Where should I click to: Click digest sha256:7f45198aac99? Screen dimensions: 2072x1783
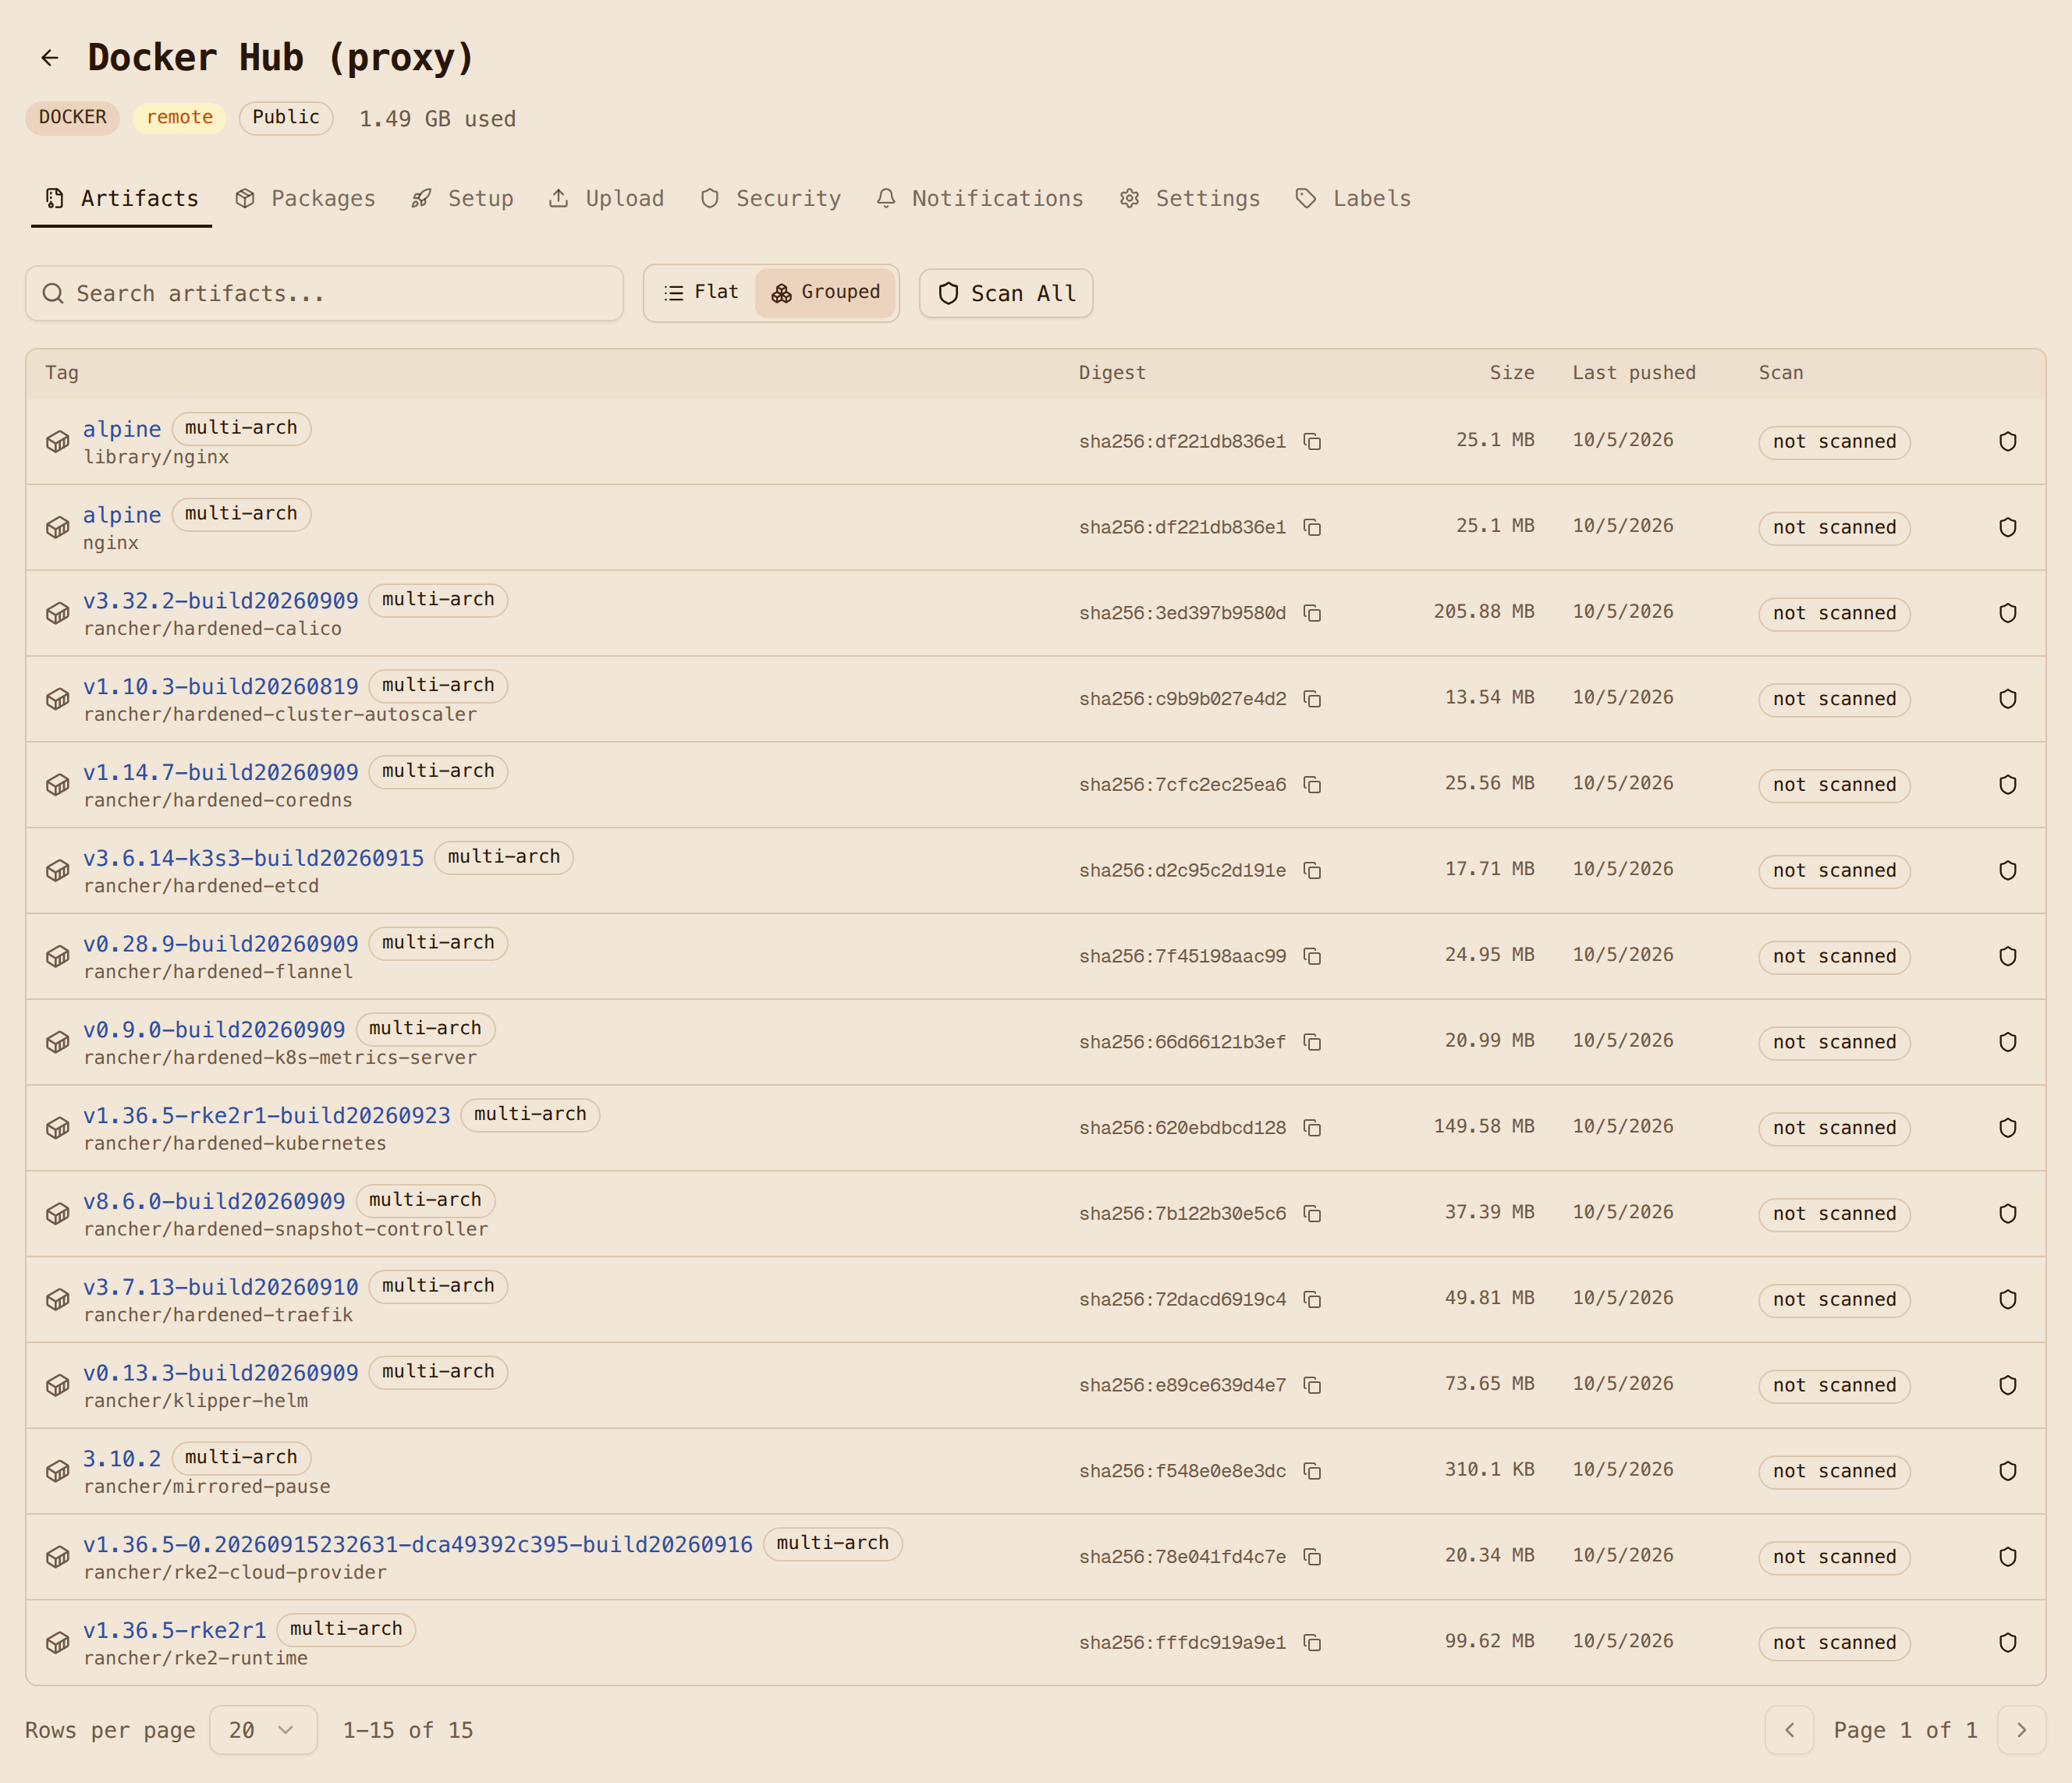(1182, 956)
